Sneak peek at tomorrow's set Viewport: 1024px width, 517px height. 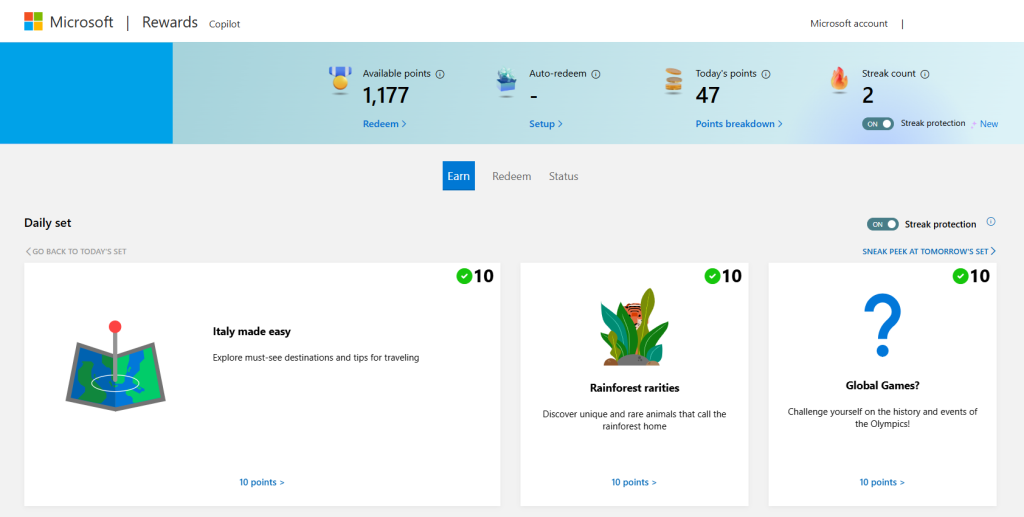[929, 251]
